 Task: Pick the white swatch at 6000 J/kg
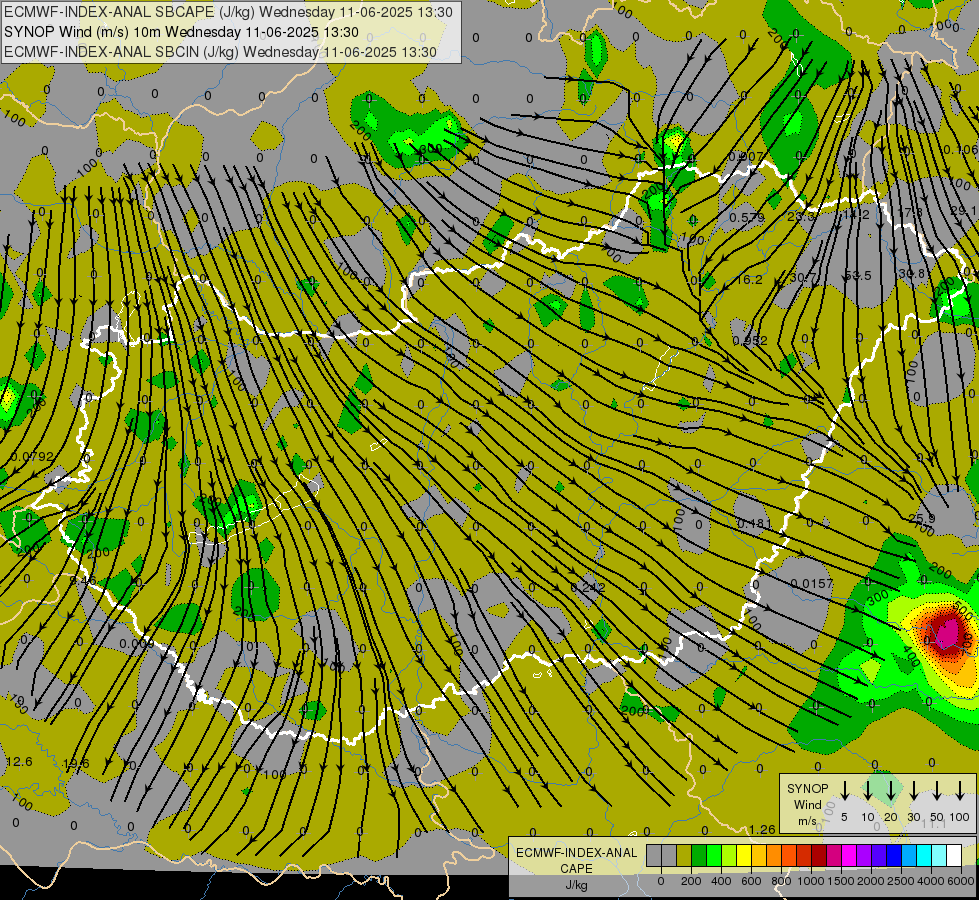click(953, 855)
